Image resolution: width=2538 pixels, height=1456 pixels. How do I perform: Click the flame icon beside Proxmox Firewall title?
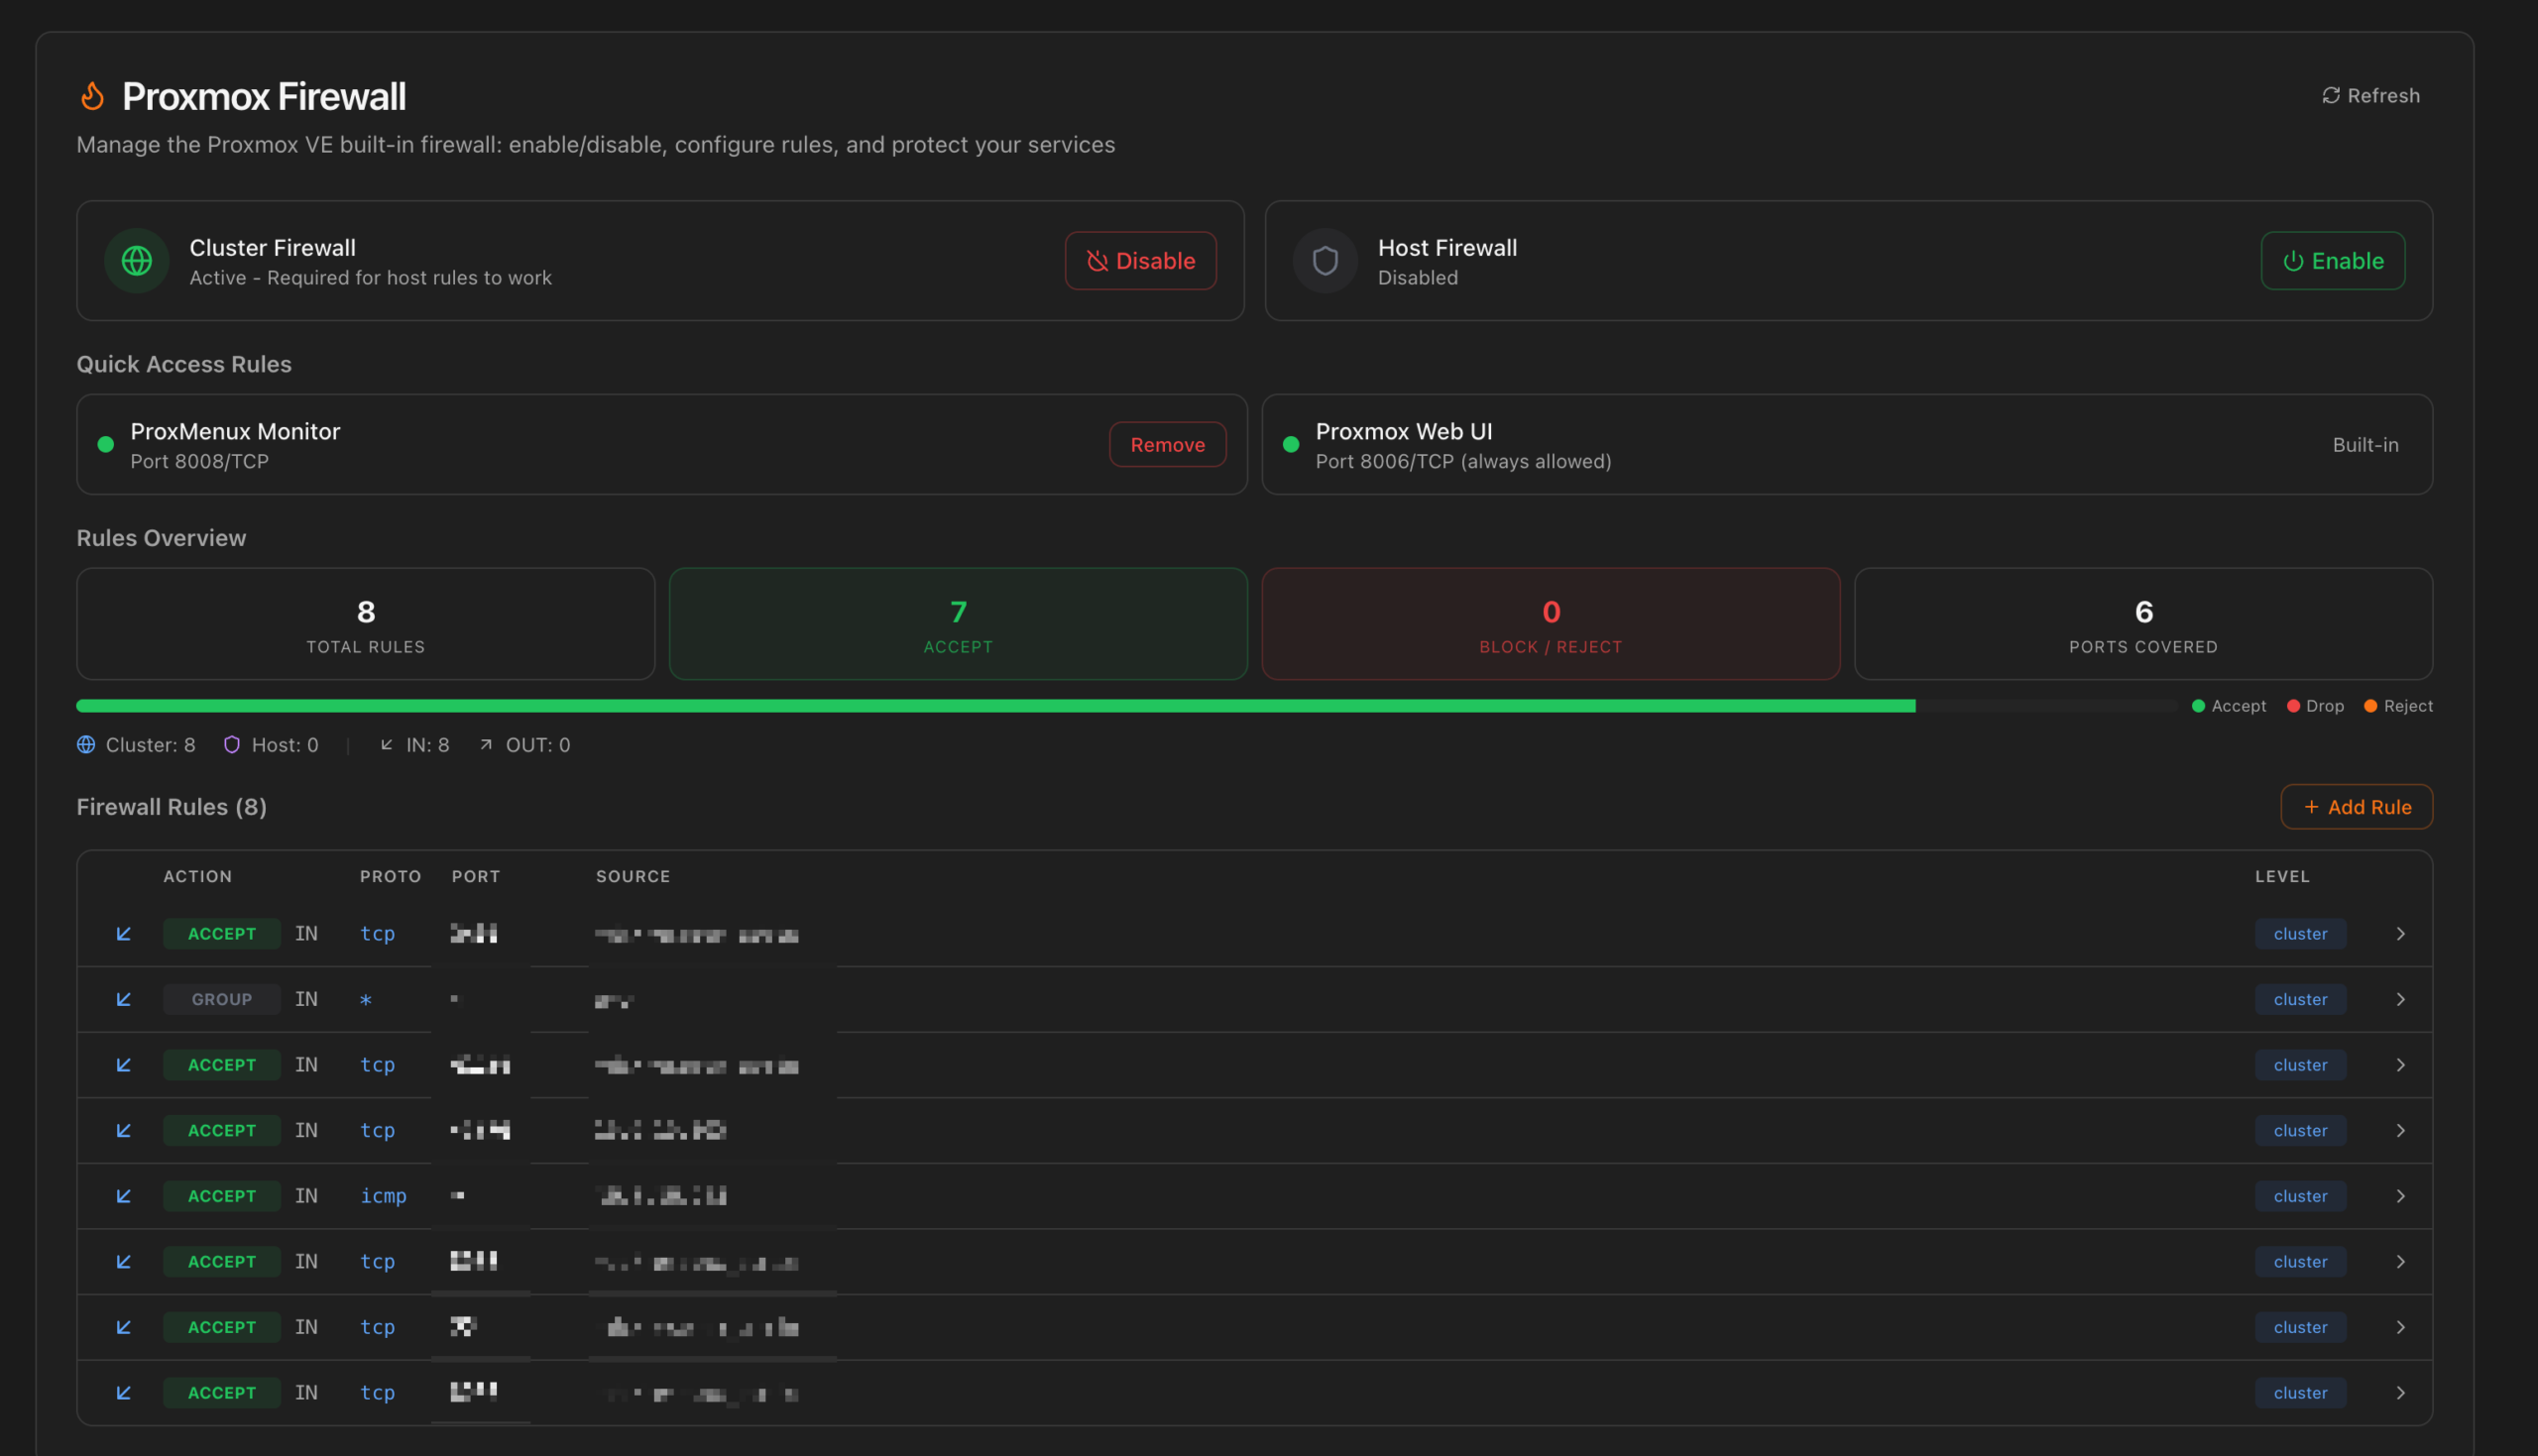tap(93, 95)
